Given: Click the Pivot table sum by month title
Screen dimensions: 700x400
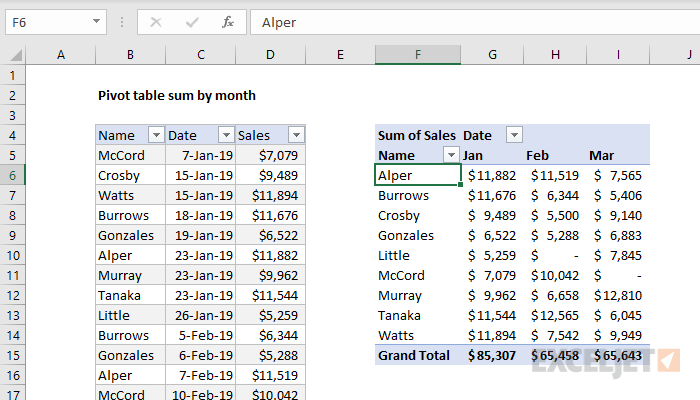Looking at the screenshot, I should (x=176, y=95).
